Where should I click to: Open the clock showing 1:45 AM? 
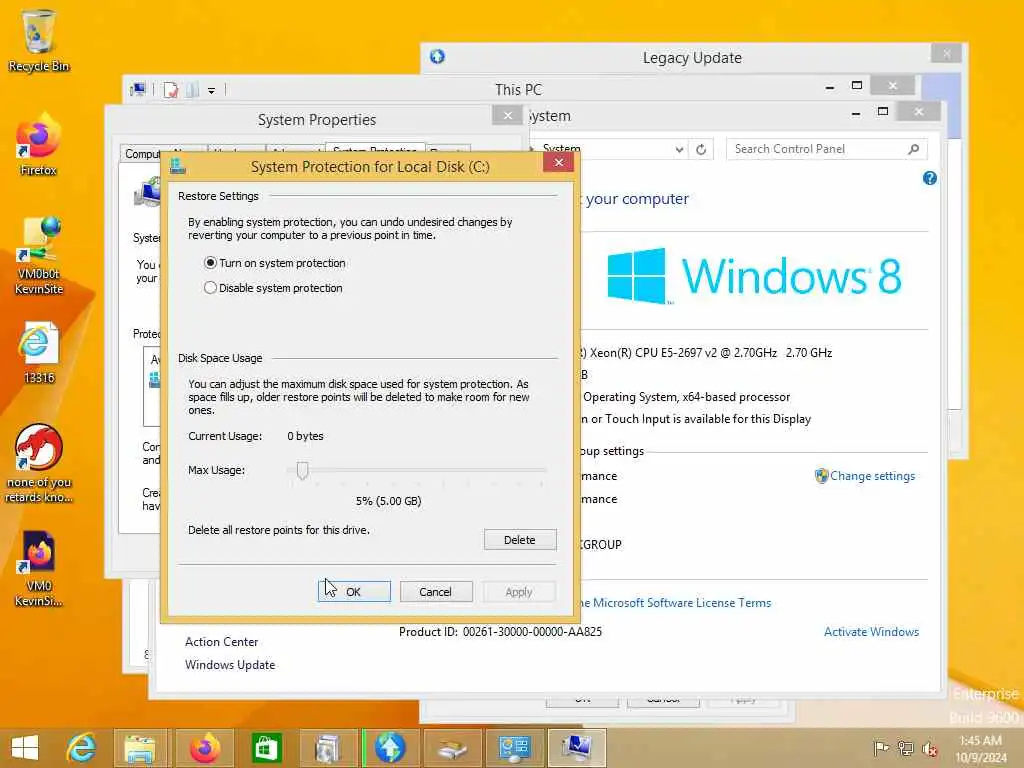[981, 748]
